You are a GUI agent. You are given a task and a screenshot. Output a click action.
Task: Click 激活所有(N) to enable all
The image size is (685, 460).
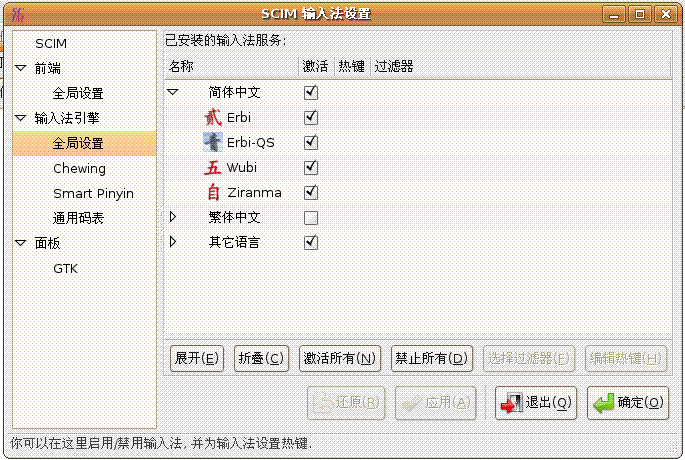coord(340,359)
